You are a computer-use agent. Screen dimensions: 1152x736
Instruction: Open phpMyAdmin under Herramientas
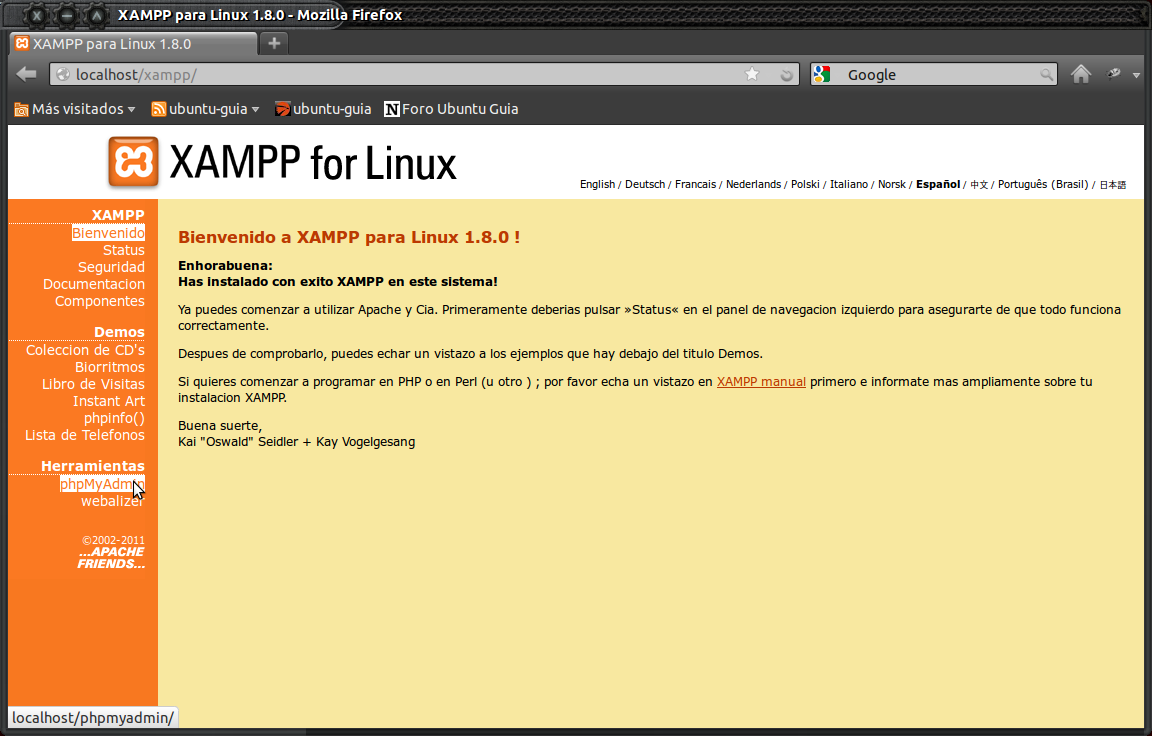coord(102,483)
